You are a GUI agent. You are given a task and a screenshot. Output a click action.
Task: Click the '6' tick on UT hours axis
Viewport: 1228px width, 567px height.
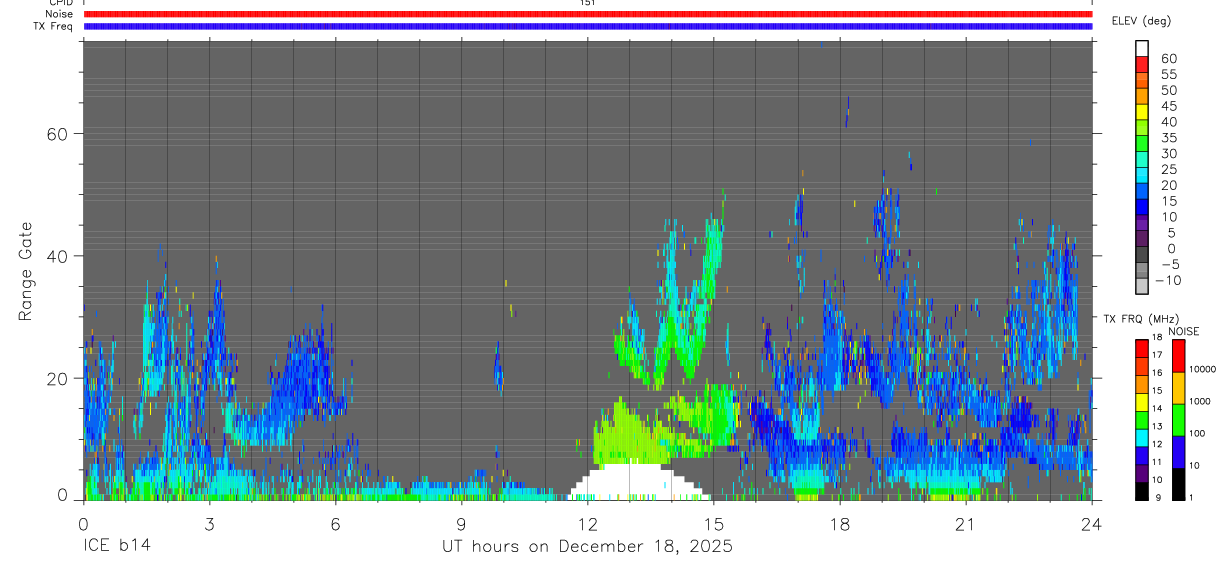(x=336, y=524)
